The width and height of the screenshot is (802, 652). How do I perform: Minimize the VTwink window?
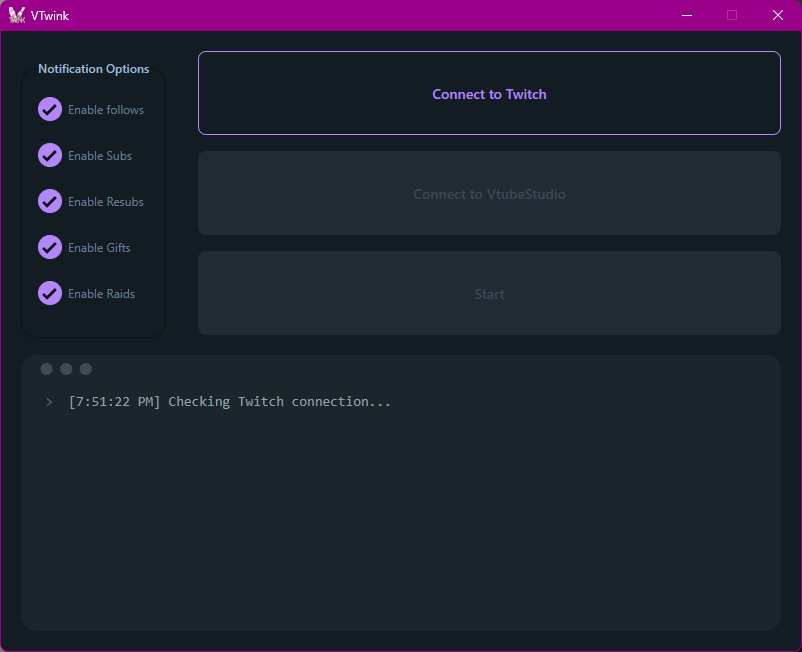point(687,15)
